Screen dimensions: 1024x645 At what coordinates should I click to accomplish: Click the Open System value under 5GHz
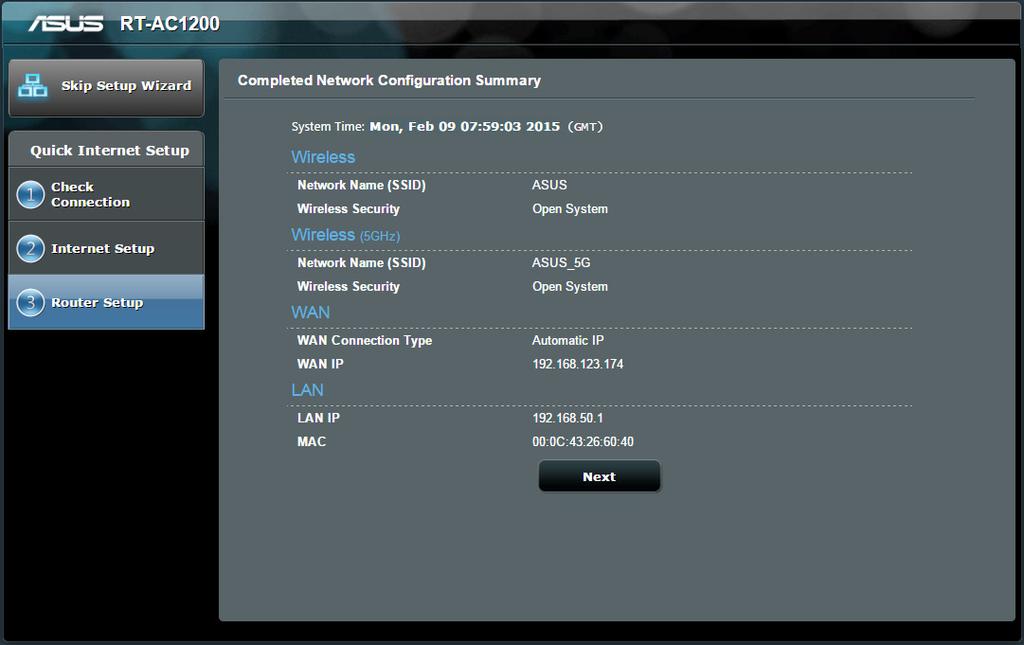click(570, 287)
